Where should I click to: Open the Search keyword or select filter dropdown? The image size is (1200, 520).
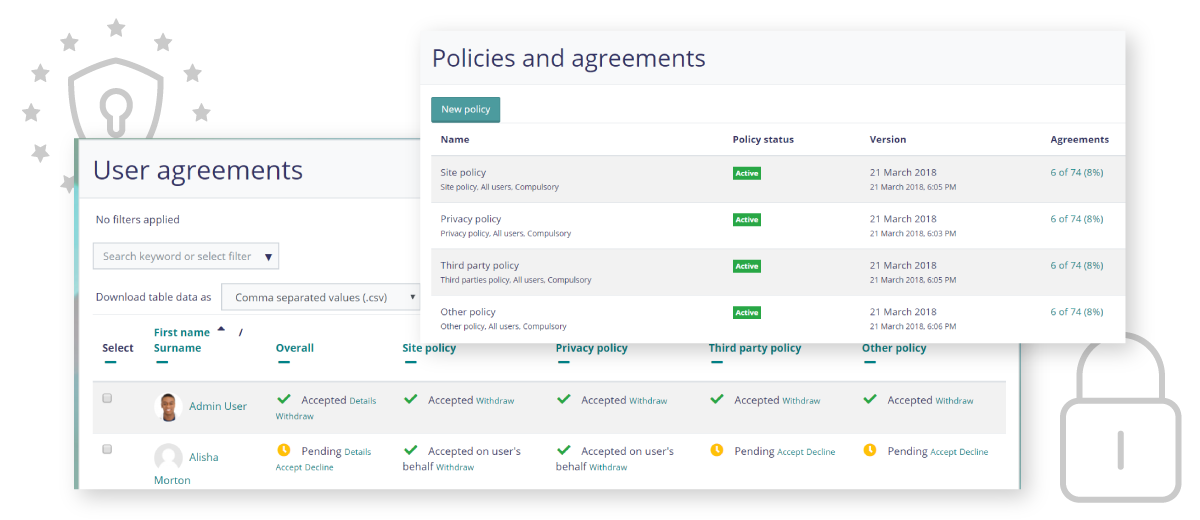[x=186, y=256]
